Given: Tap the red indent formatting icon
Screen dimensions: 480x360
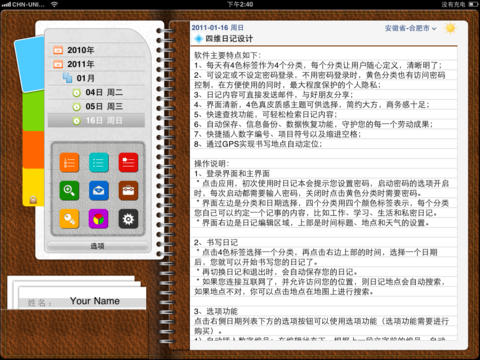Looking at the screenshot, I should point(128,162).
